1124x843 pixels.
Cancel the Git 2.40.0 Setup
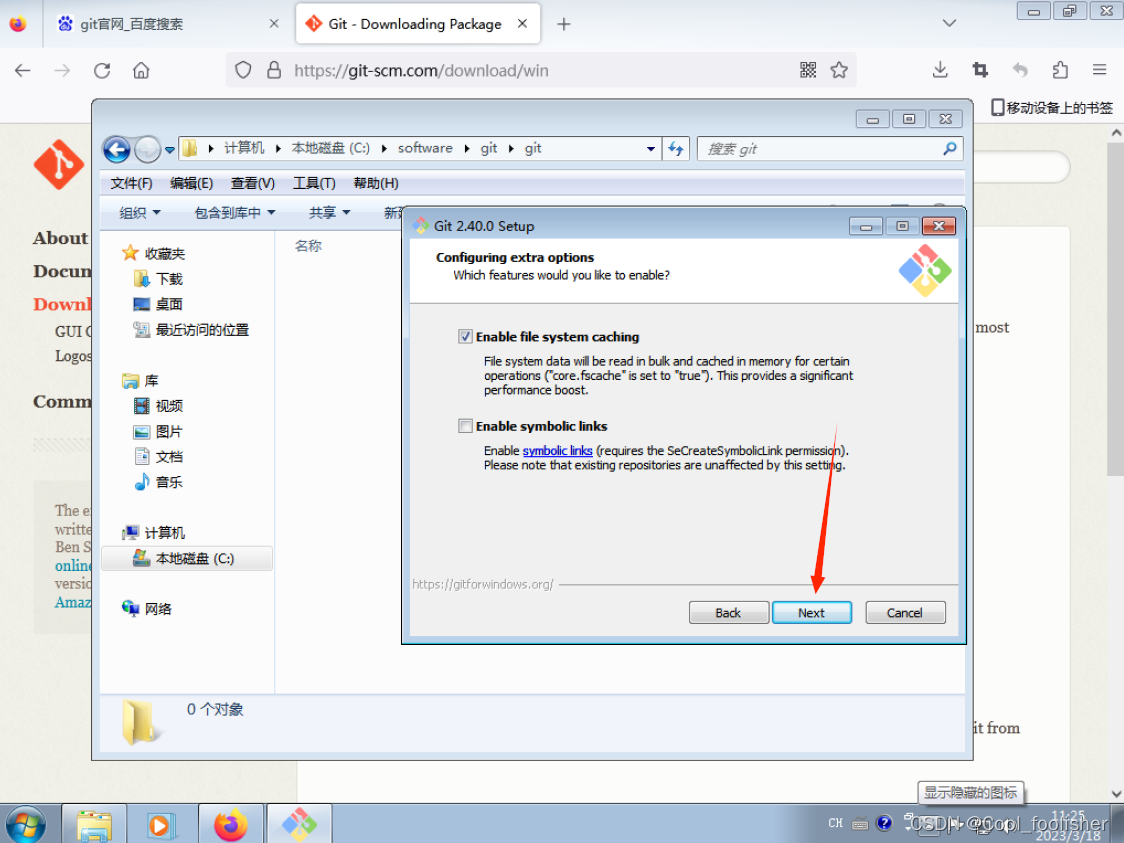coord(905,613)
